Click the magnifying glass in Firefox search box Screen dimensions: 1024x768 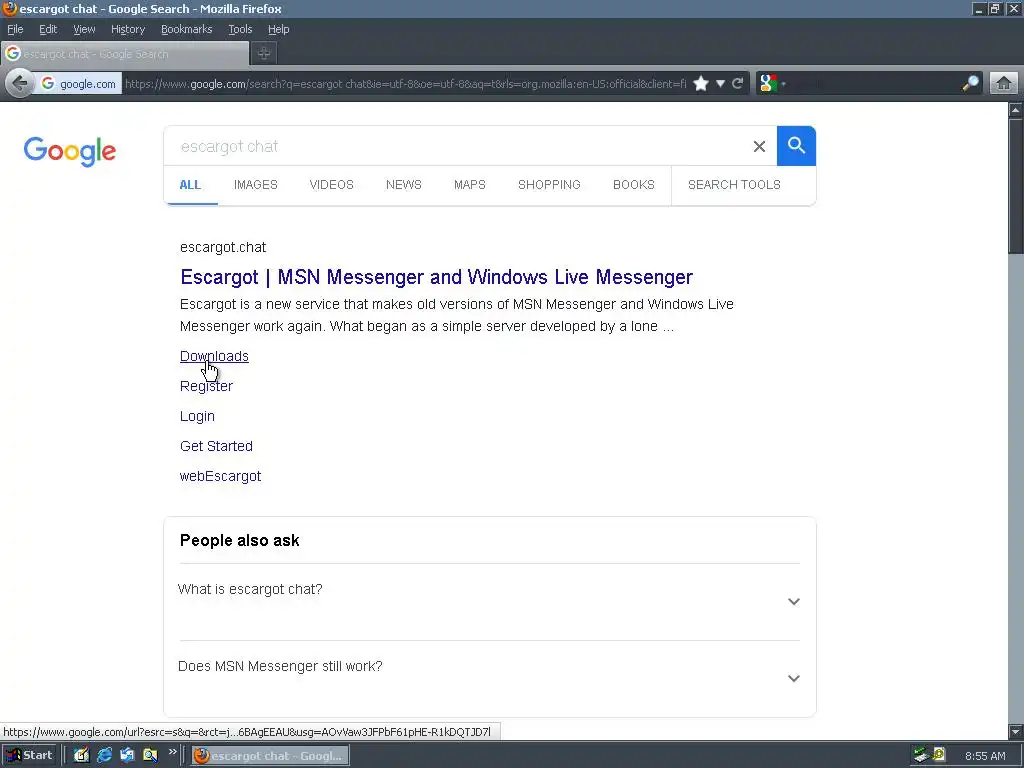click(x=970, y=84)
